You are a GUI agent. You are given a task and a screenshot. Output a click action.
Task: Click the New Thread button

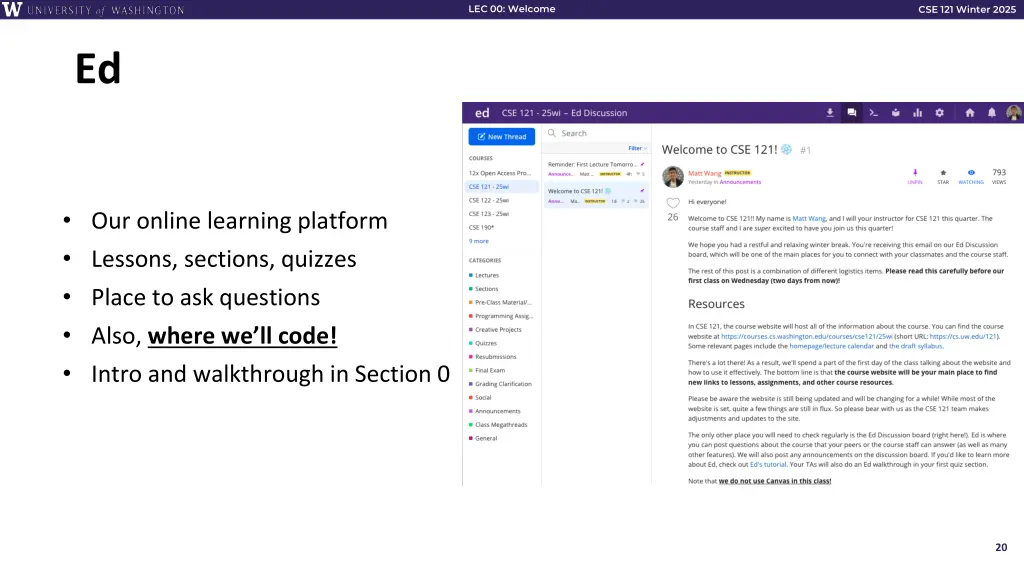pyautogui.click(x=502, y=136)
